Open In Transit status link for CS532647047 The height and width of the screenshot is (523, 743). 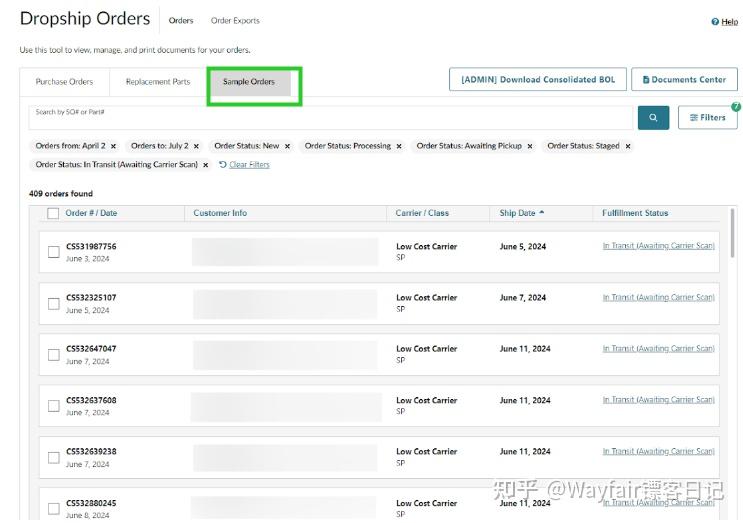(659, 349)
